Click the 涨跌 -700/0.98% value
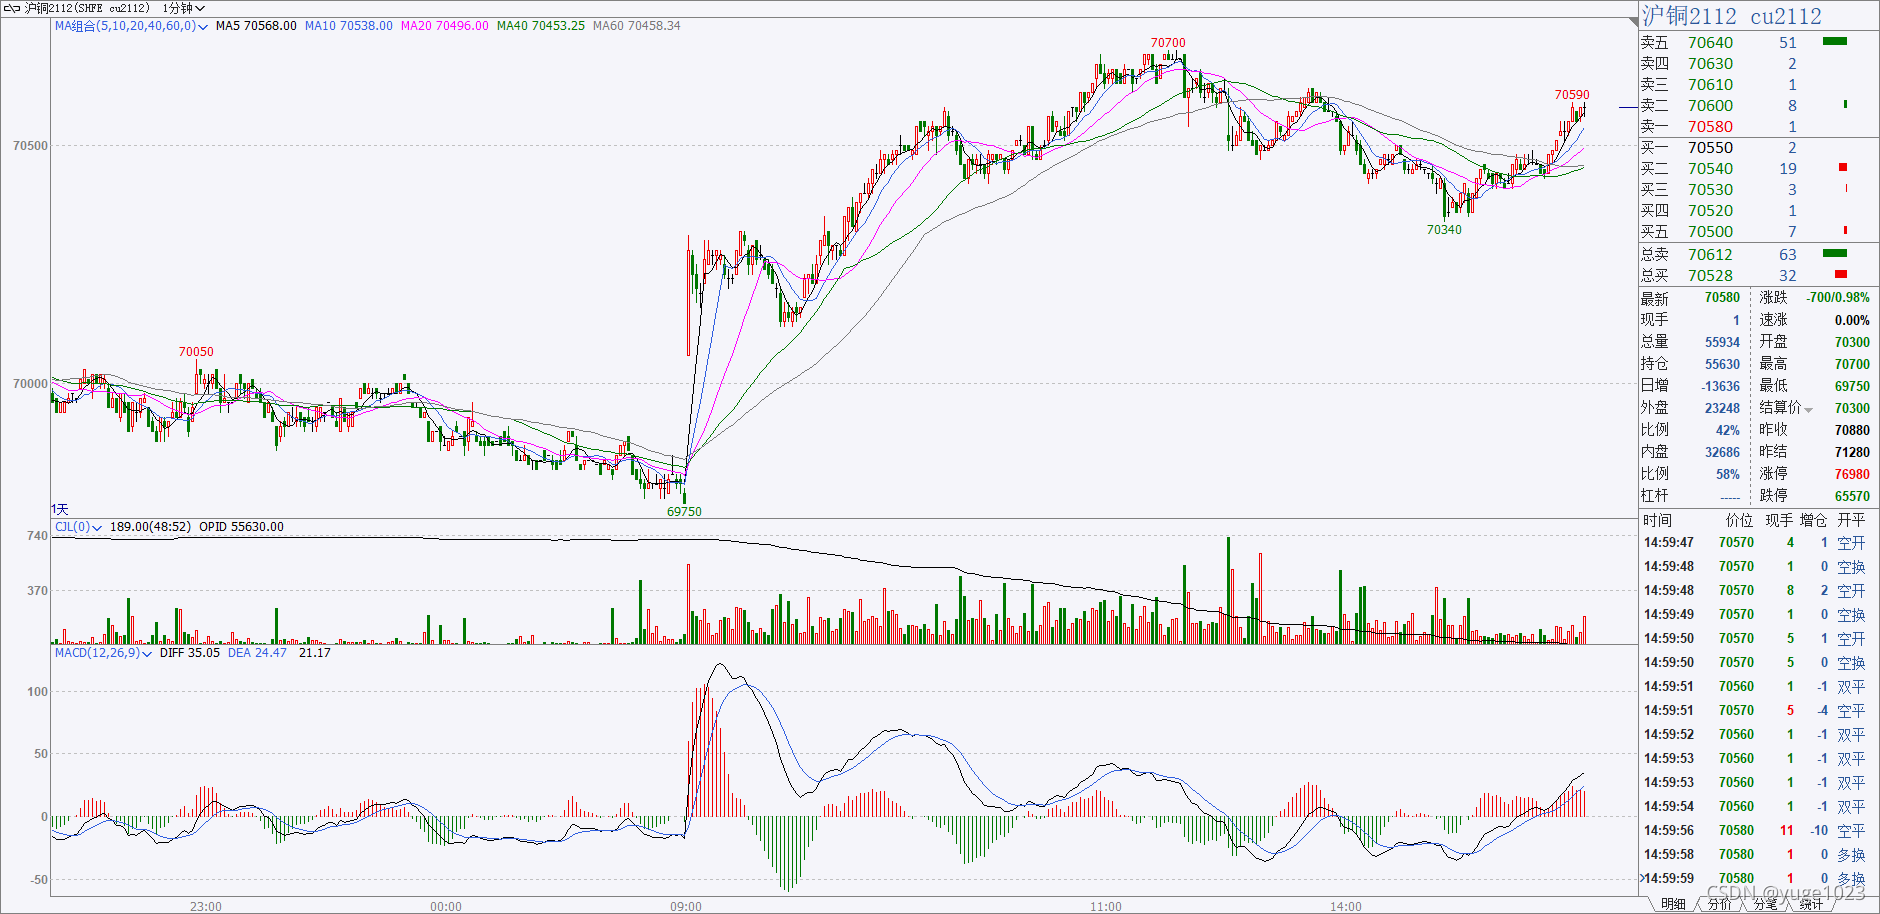This screenshot has height=914, width=1880. coord(1838,298)
